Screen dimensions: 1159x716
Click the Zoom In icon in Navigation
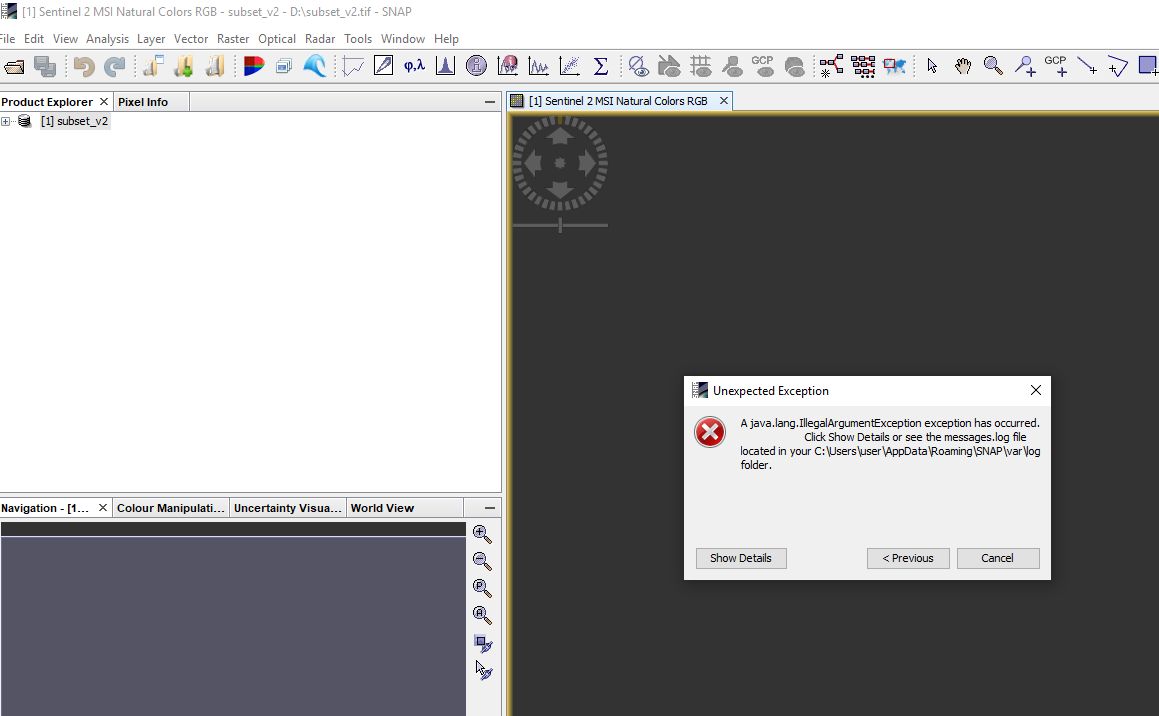click(482, 534)
